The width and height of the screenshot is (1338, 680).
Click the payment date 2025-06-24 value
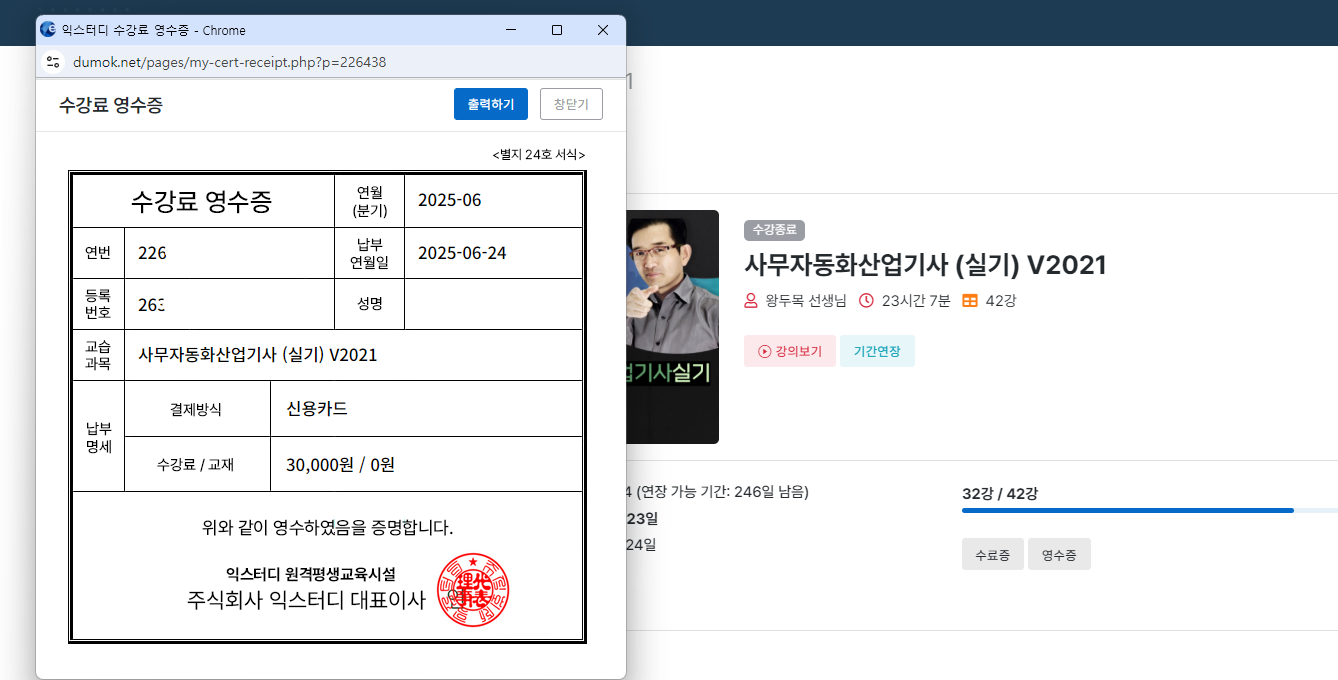click(462, 253)
